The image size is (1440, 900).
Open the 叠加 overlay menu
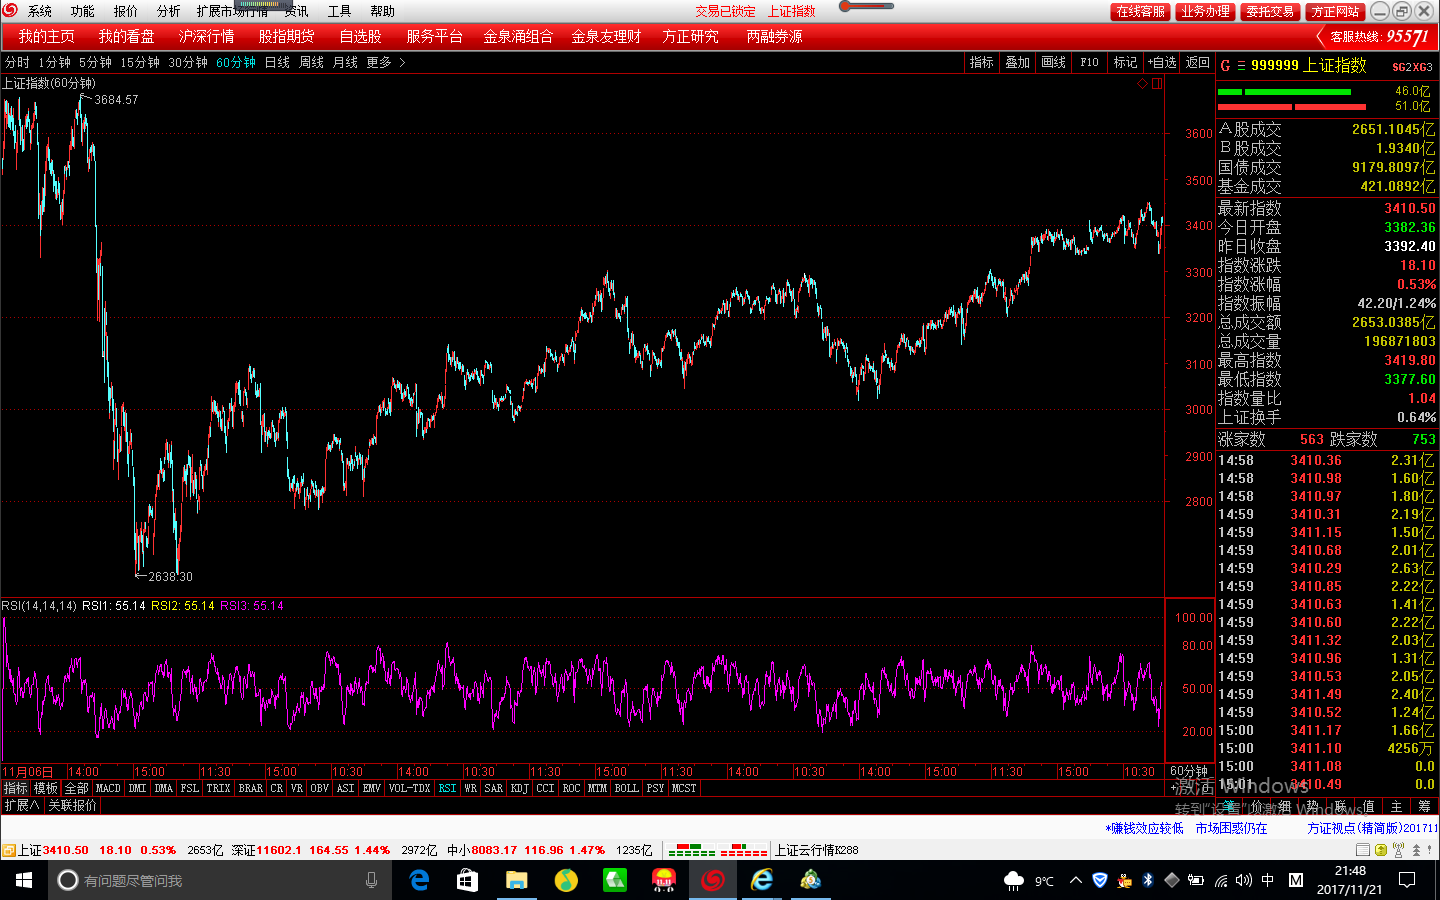1018,62
